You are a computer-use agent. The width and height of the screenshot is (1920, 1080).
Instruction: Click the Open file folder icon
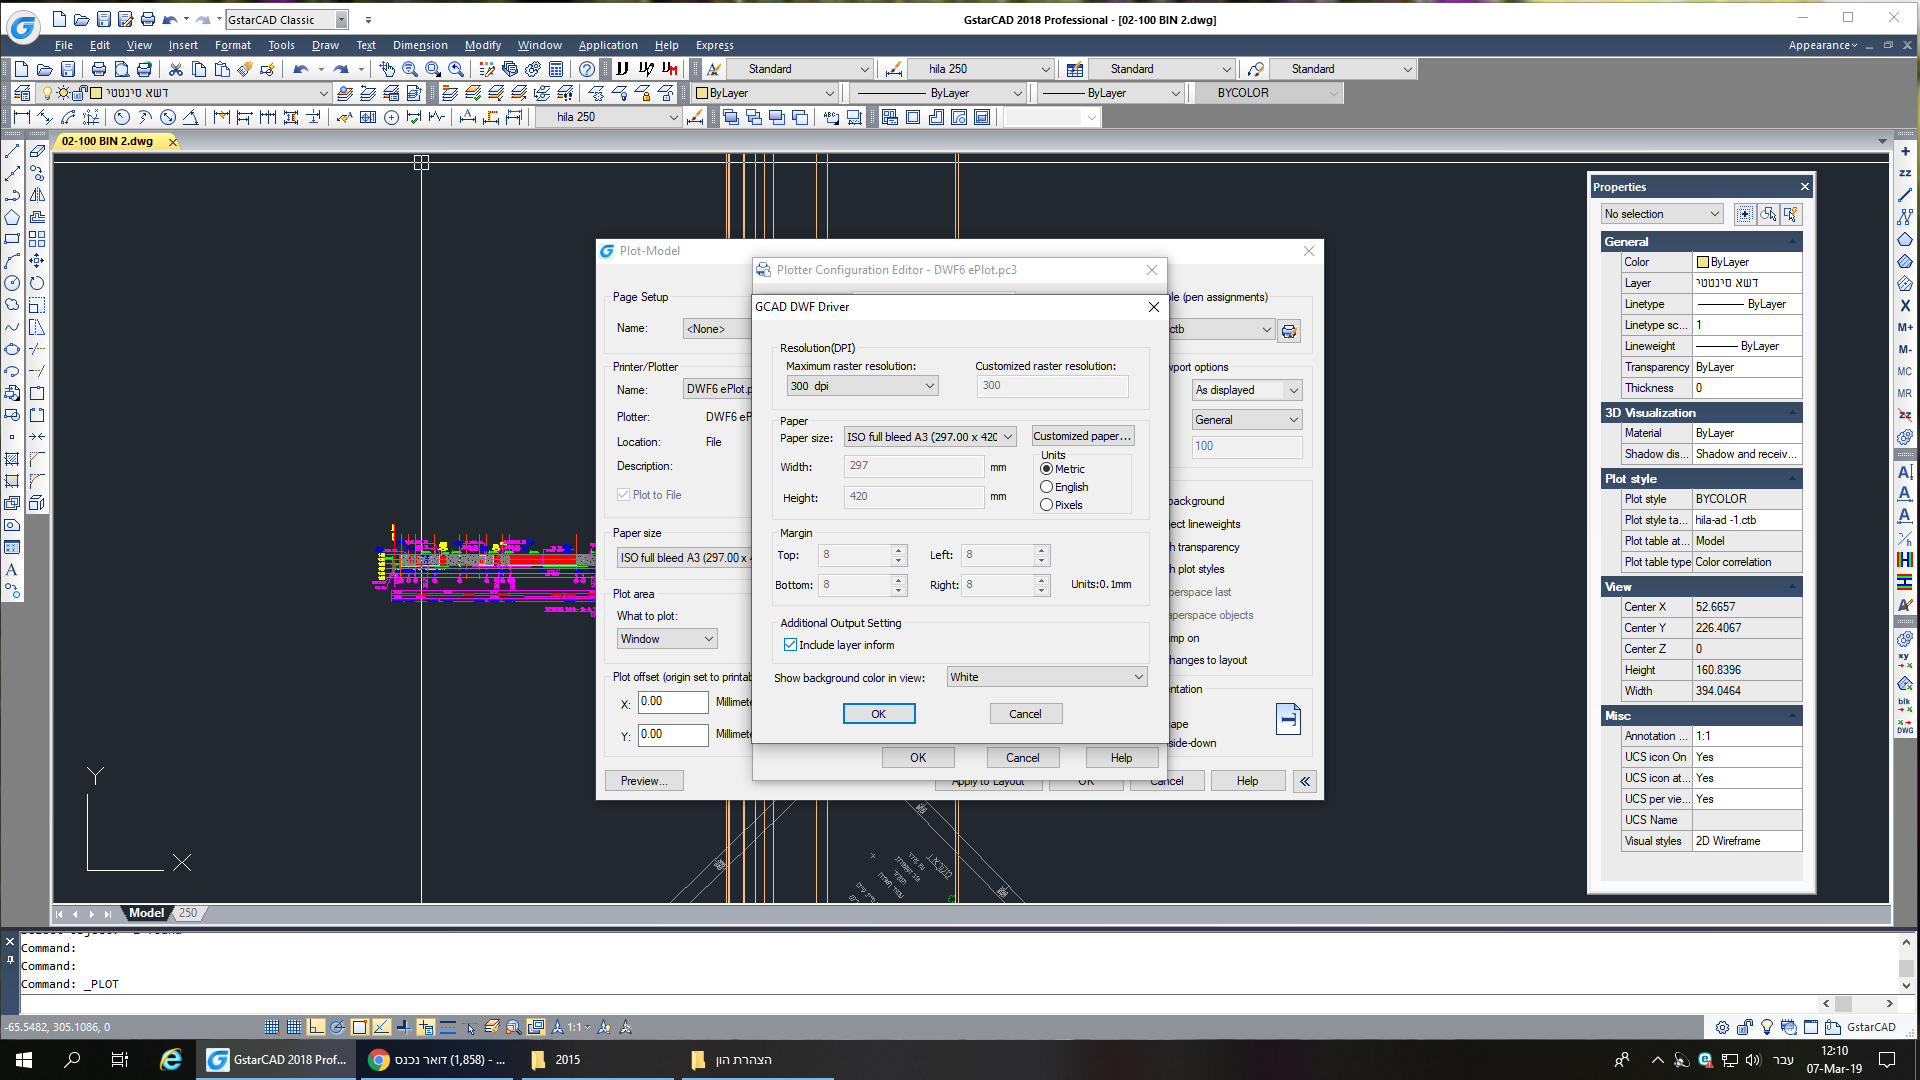coord(44,69)
